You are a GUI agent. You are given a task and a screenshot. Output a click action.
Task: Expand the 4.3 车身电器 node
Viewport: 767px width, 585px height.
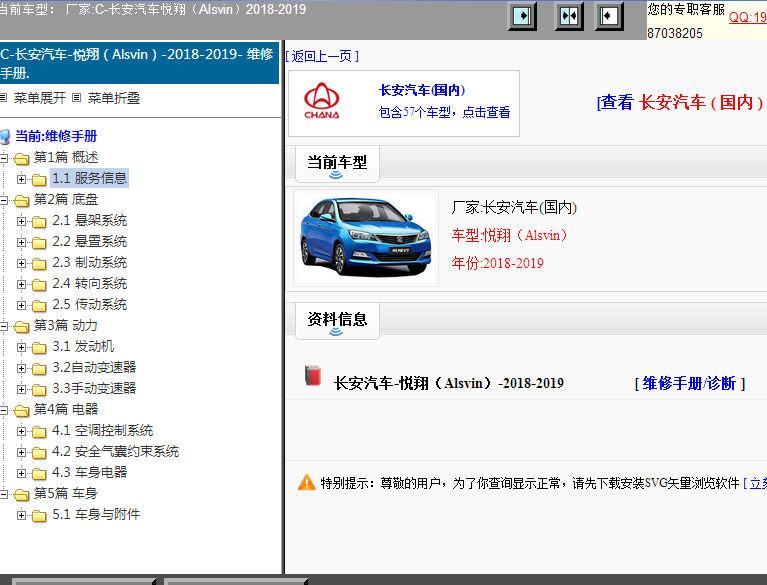pos(21,473)
